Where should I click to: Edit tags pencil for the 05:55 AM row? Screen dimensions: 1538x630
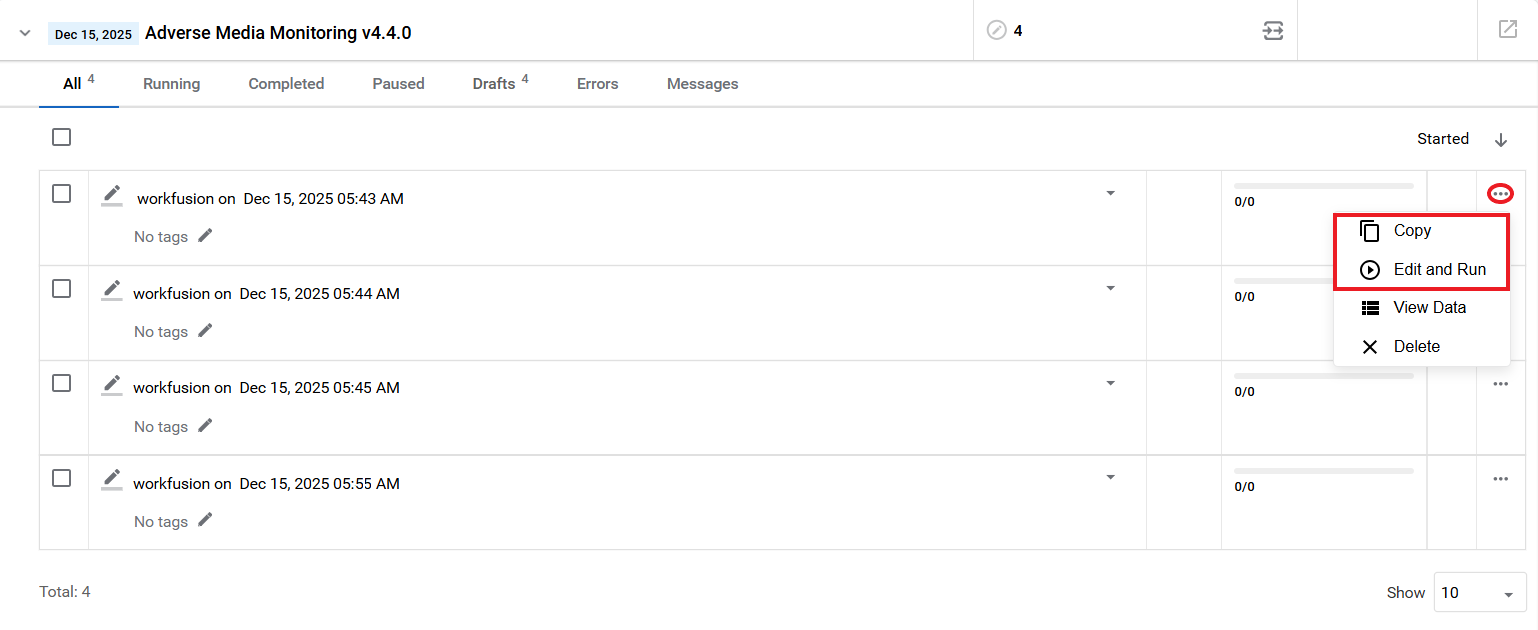pos(205,520)
